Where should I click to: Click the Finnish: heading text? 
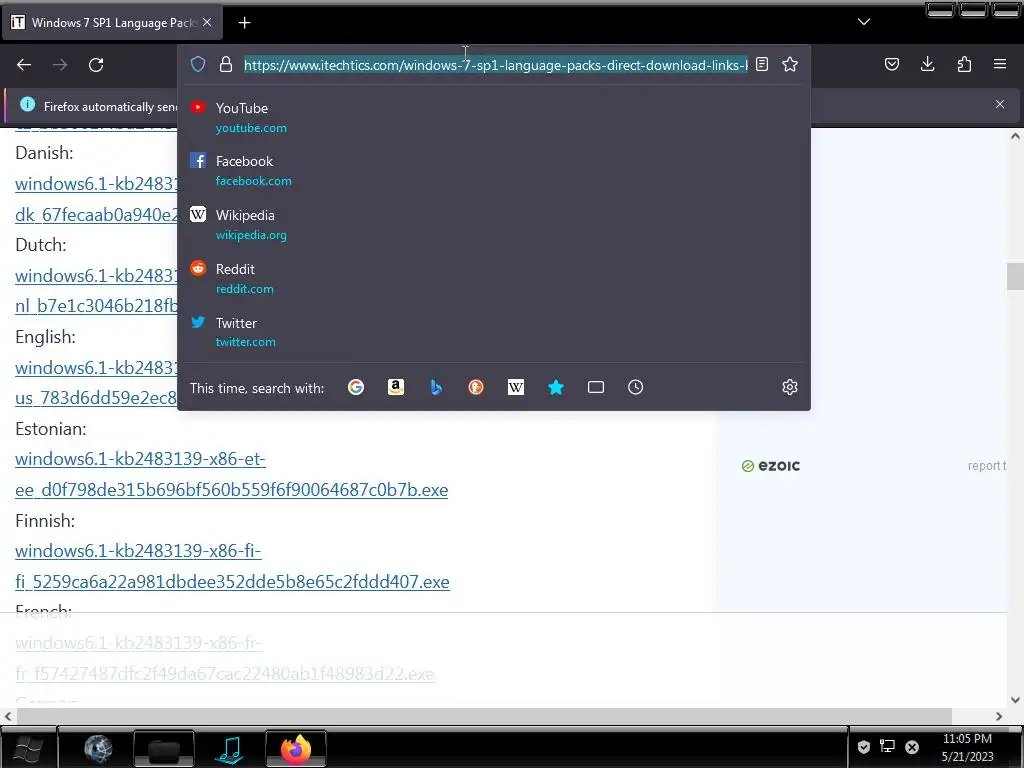pyautogui.click(x=44, y=520)
